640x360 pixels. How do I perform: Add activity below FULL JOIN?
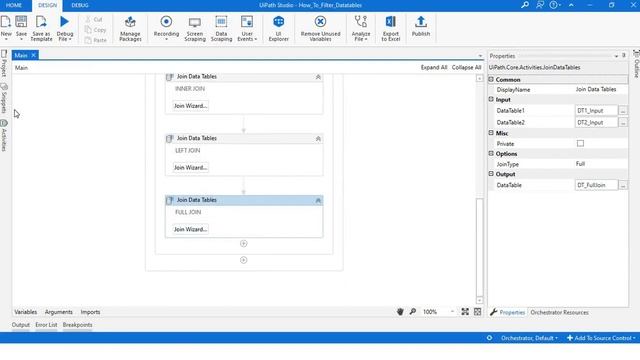point(244,244)
